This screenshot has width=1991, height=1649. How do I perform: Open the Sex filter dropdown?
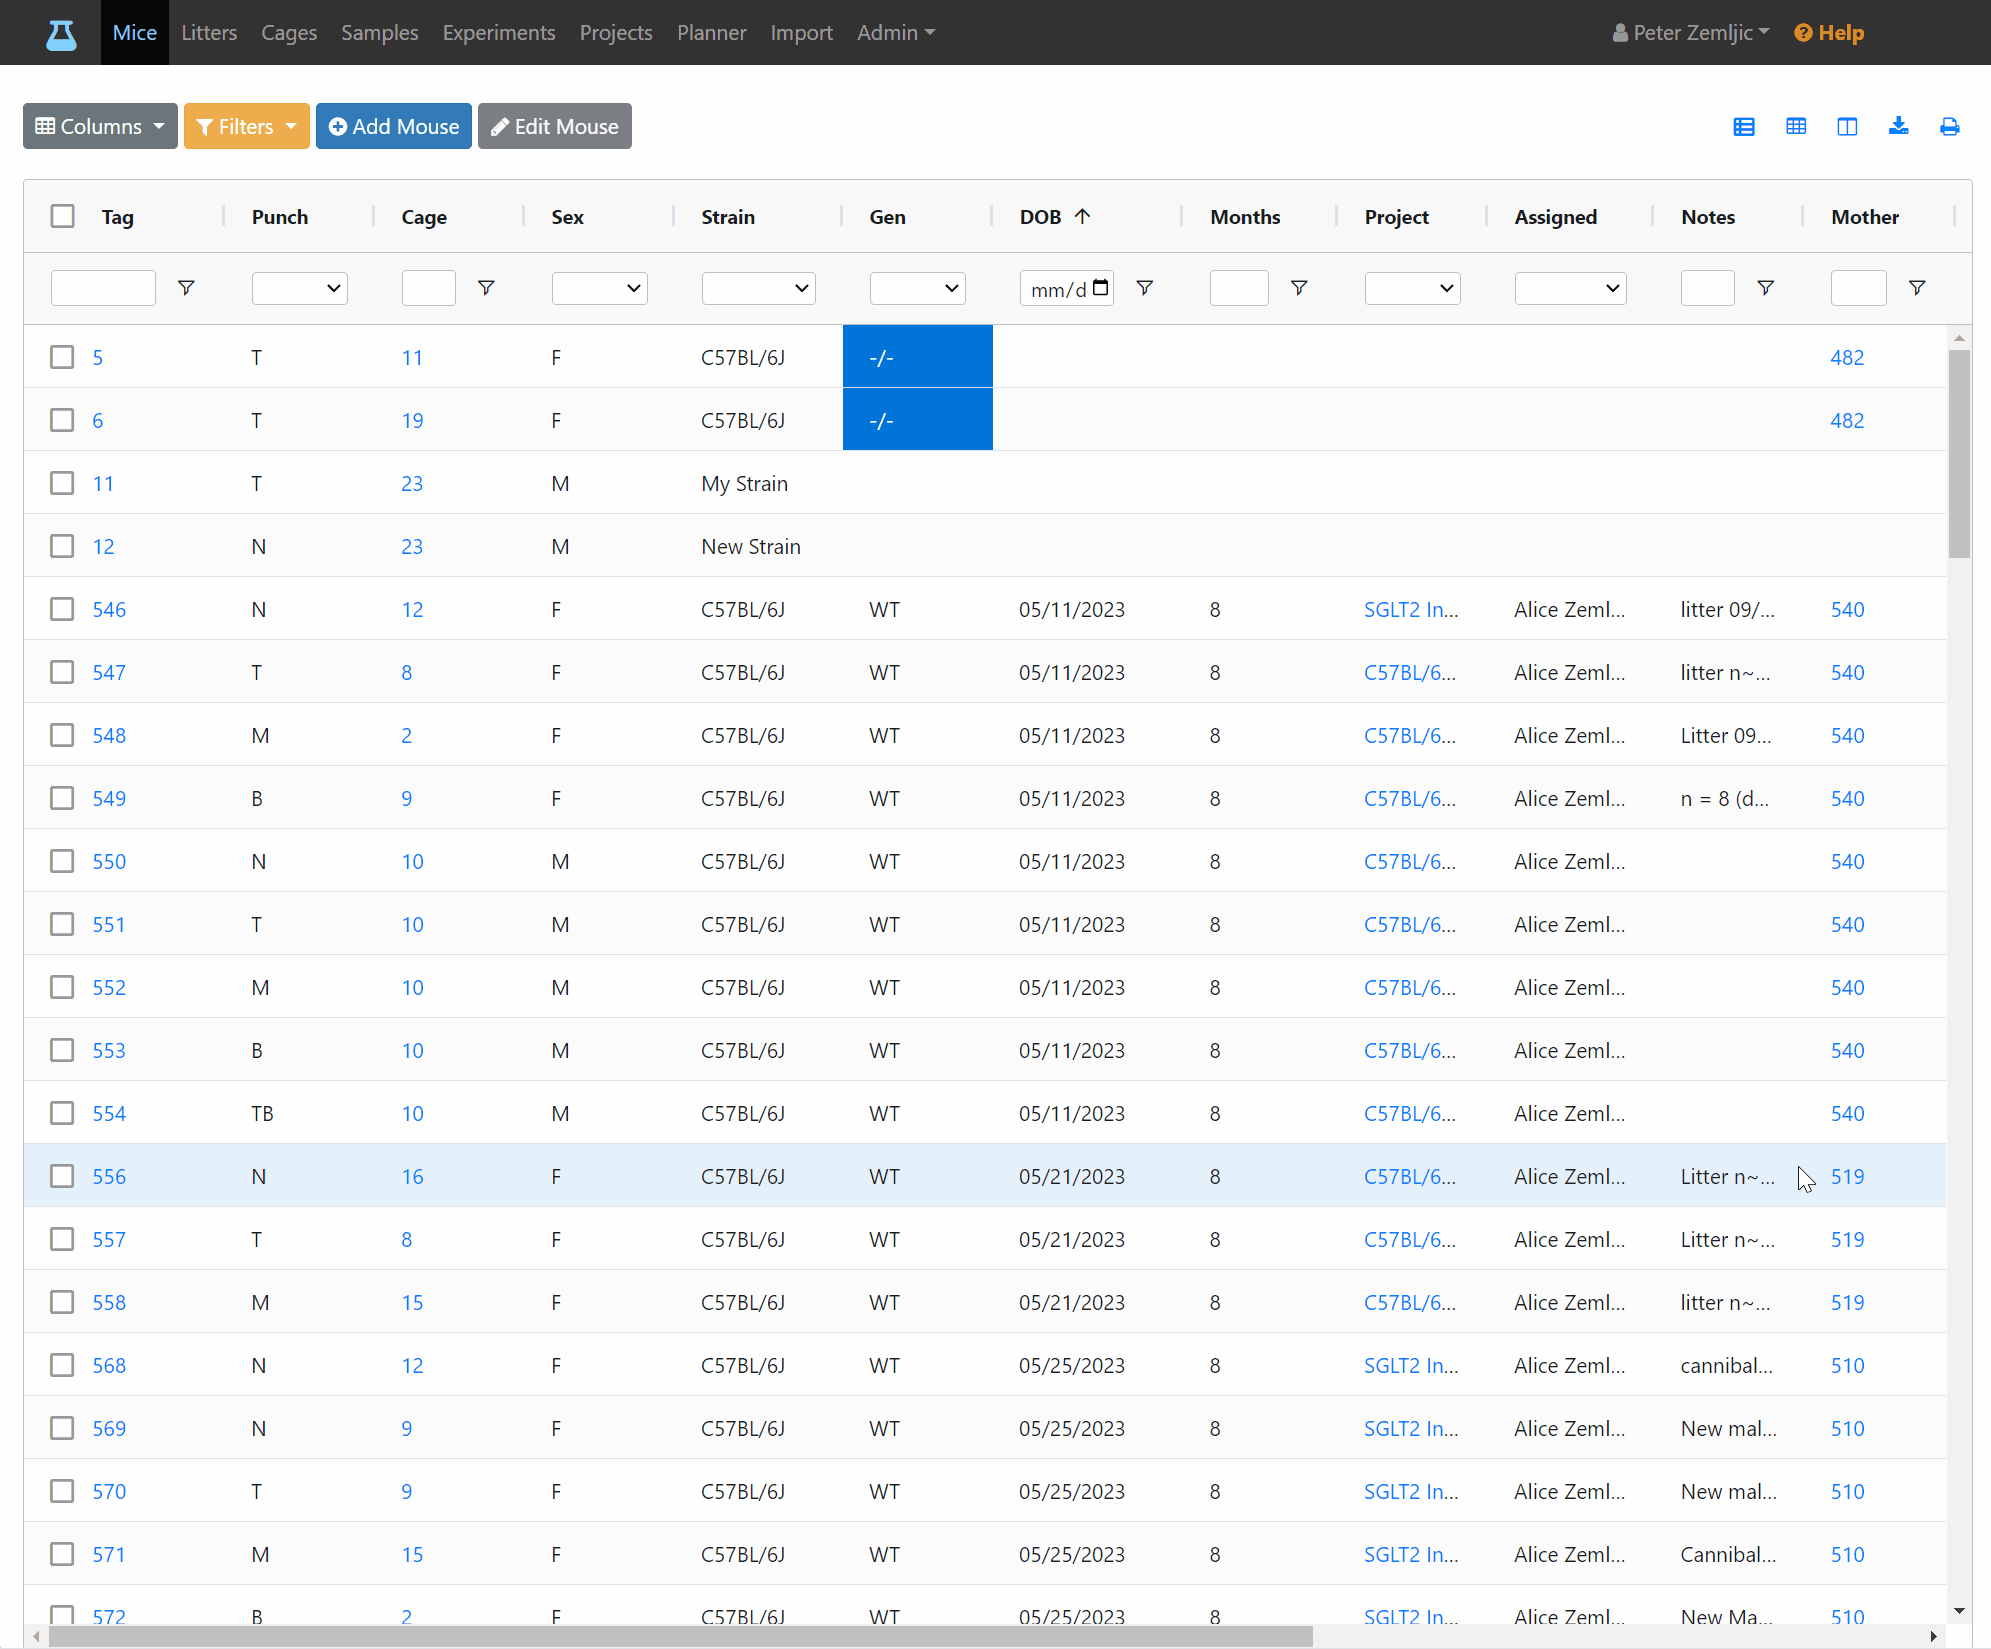click(x=600, y=288)
